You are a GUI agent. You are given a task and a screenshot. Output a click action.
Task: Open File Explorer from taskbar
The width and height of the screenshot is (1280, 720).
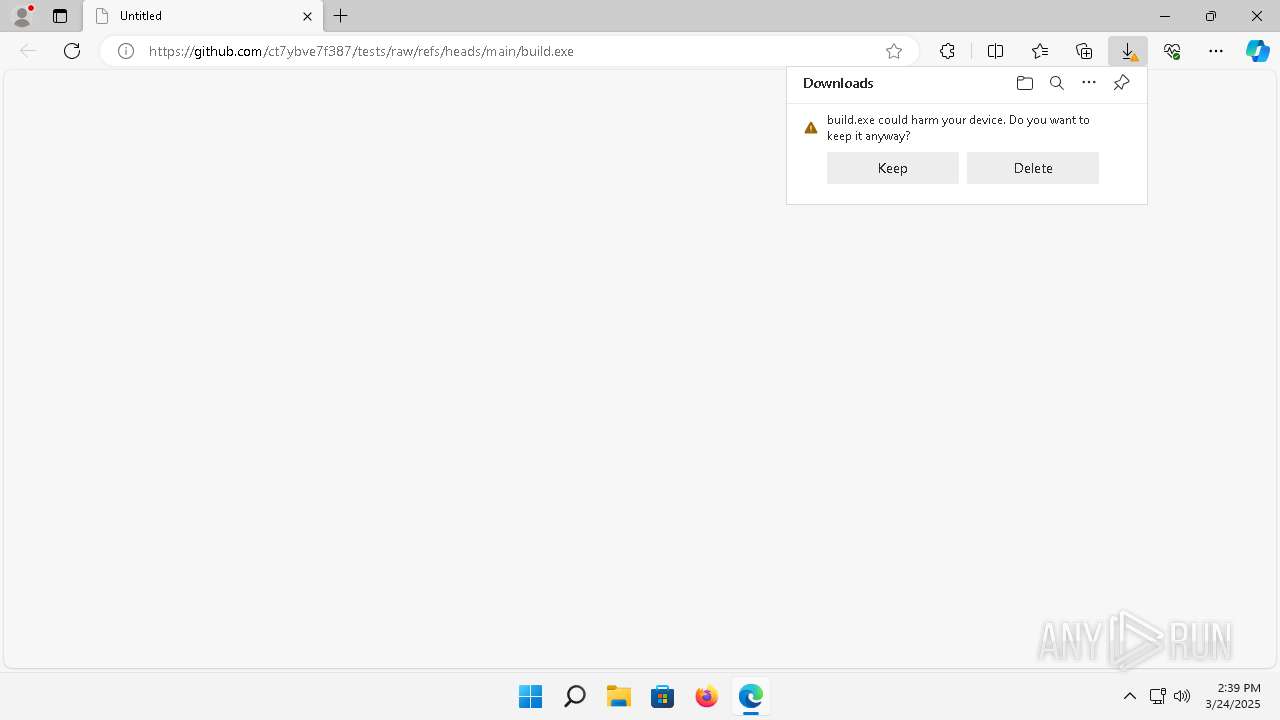point(619,696)
